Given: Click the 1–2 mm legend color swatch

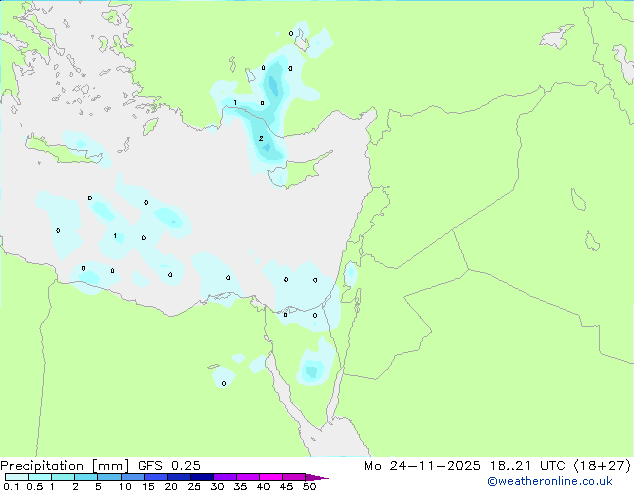Looking at the screenshot, I should tap(63, 477).
